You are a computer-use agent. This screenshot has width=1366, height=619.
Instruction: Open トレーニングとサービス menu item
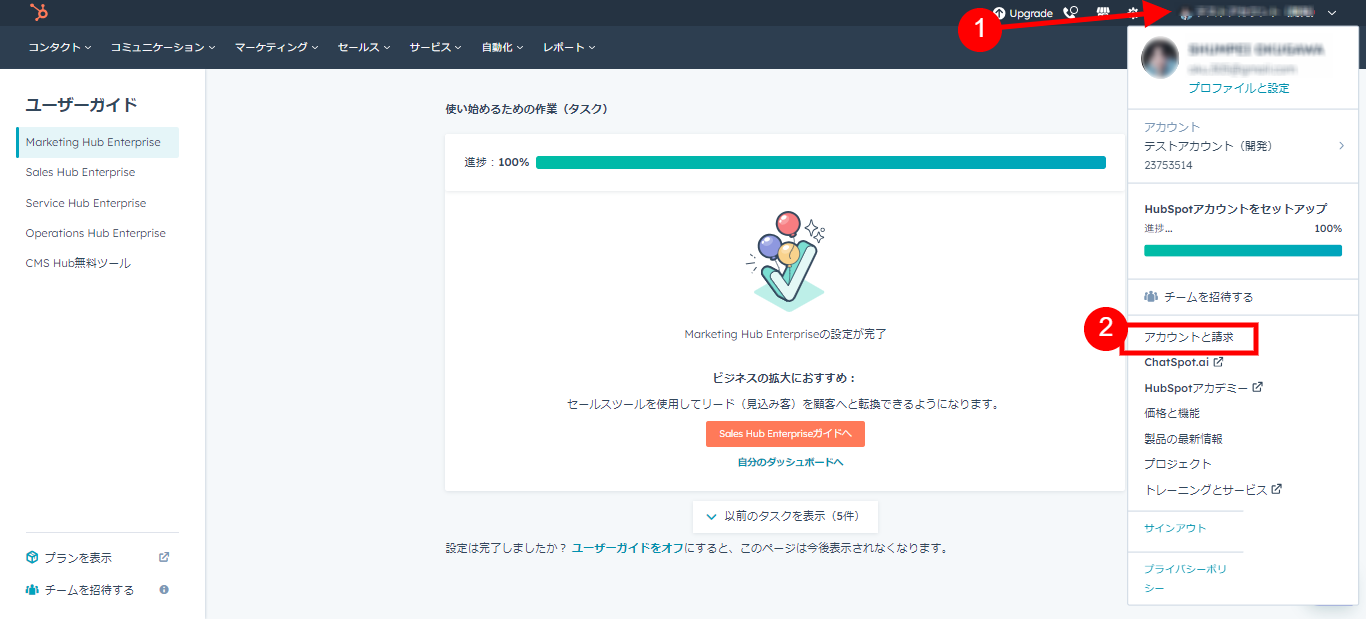click(1213, 489)
